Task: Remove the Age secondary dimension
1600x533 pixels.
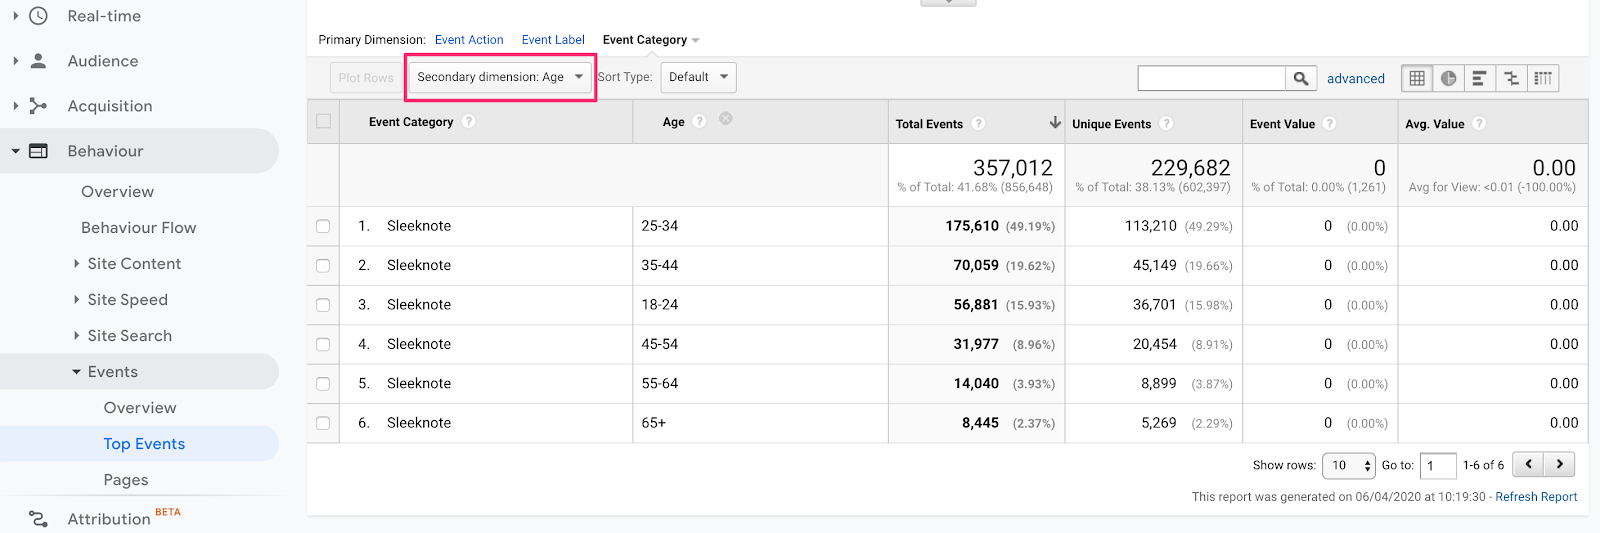Action: coord(726,118)
